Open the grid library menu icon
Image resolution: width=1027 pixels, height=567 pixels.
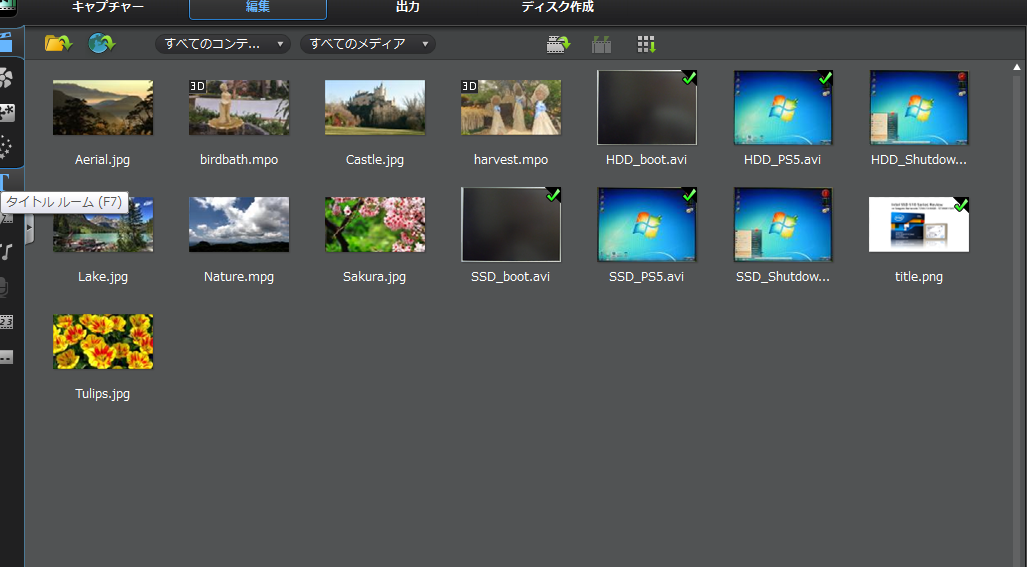(646, 44)
